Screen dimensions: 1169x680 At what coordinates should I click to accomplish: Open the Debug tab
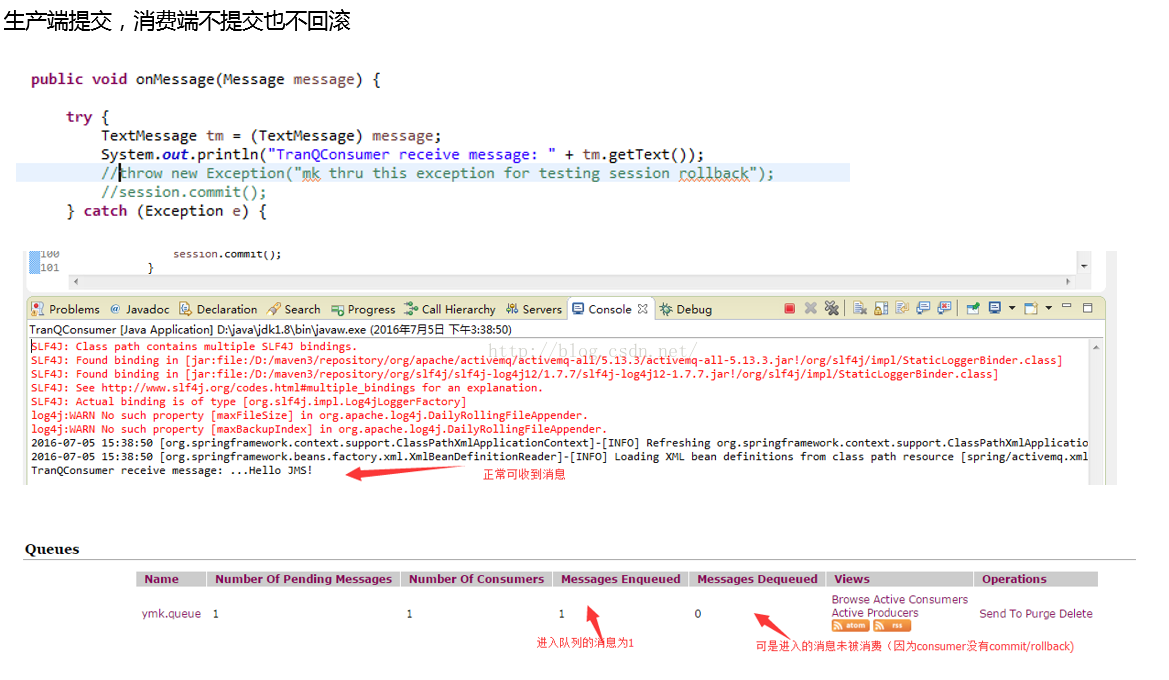click(x=686, y=309)
